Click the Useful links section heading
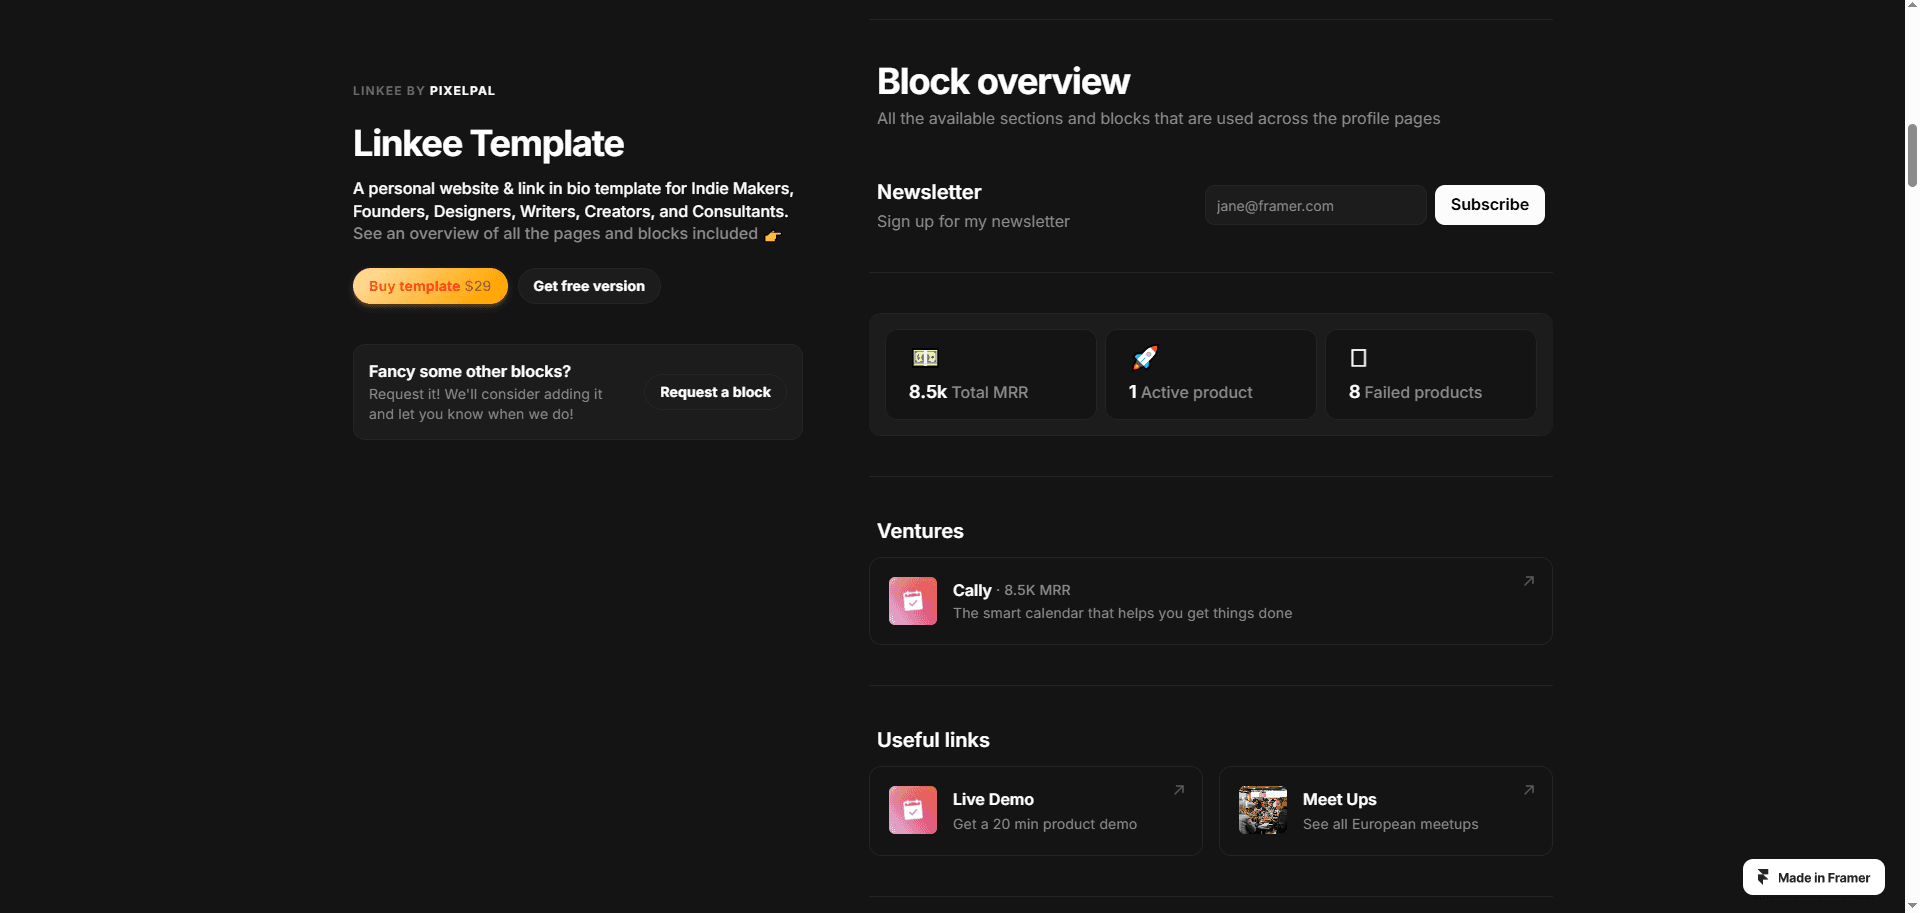Image resolution: width=1920 pixels, height=913 pixels. pyautogui.click(x=933, y=740)
